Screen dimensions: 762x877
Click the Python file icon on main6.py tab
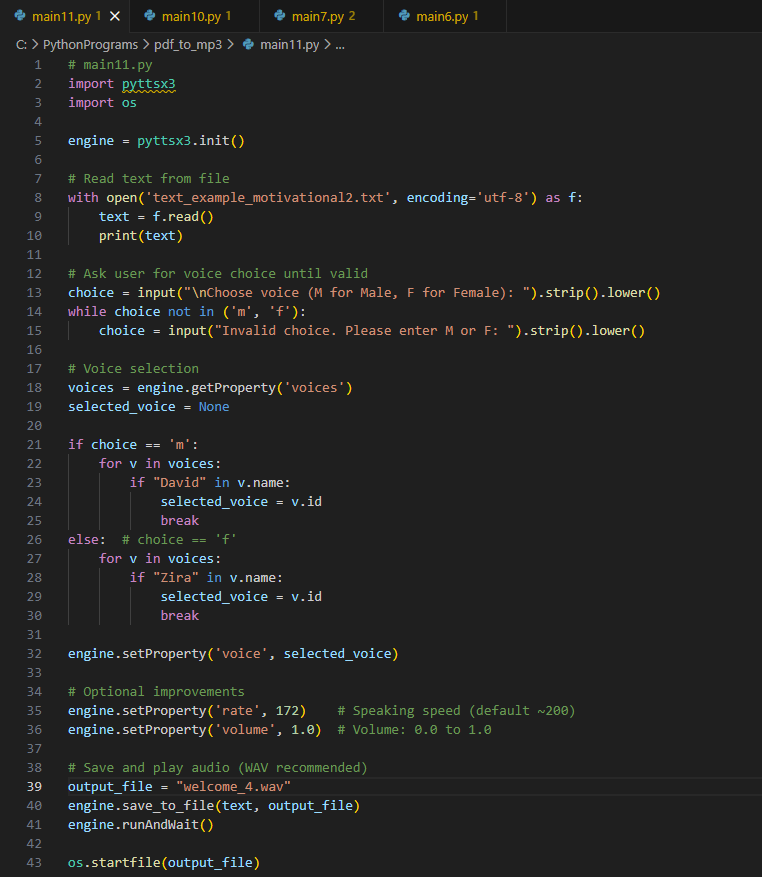click(404, 16)
